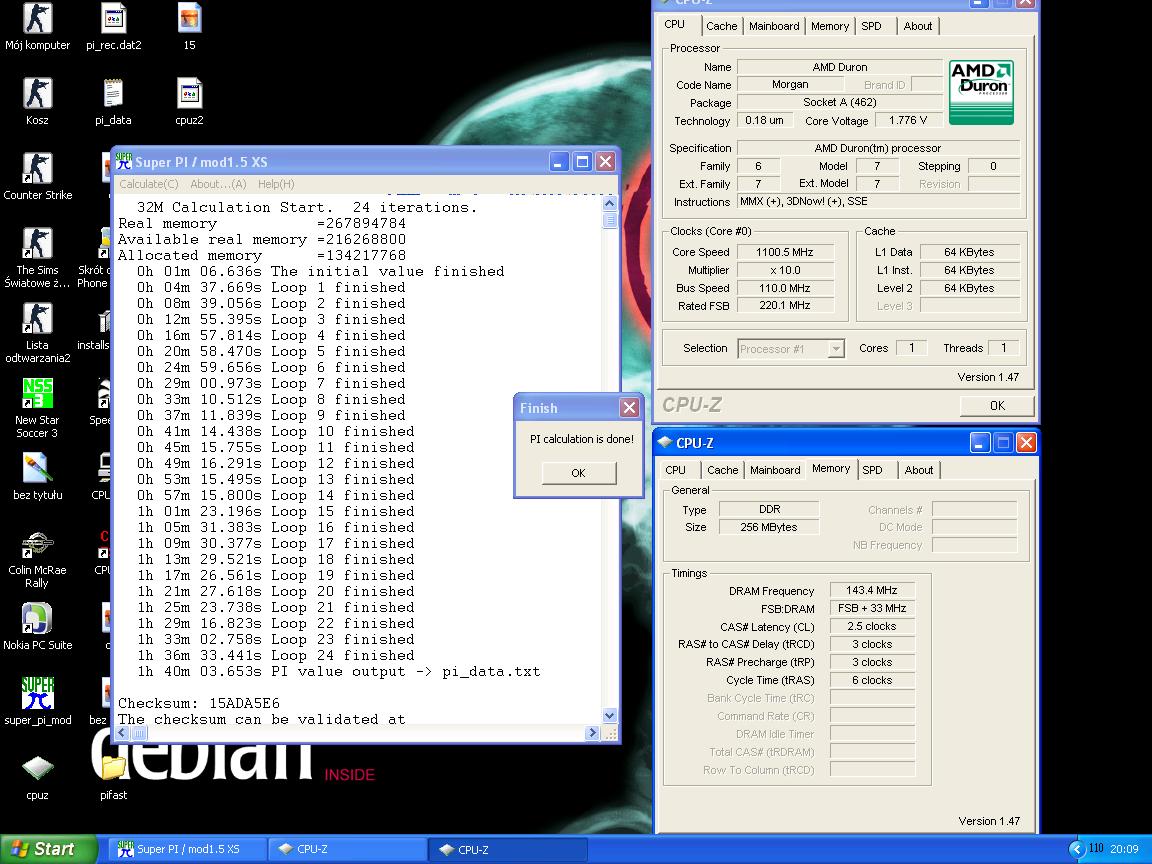Image resolution: width=1152 pixels, height=864 pixels.
Task: Close the Finish dialog
Action: [x=629, y=408]
